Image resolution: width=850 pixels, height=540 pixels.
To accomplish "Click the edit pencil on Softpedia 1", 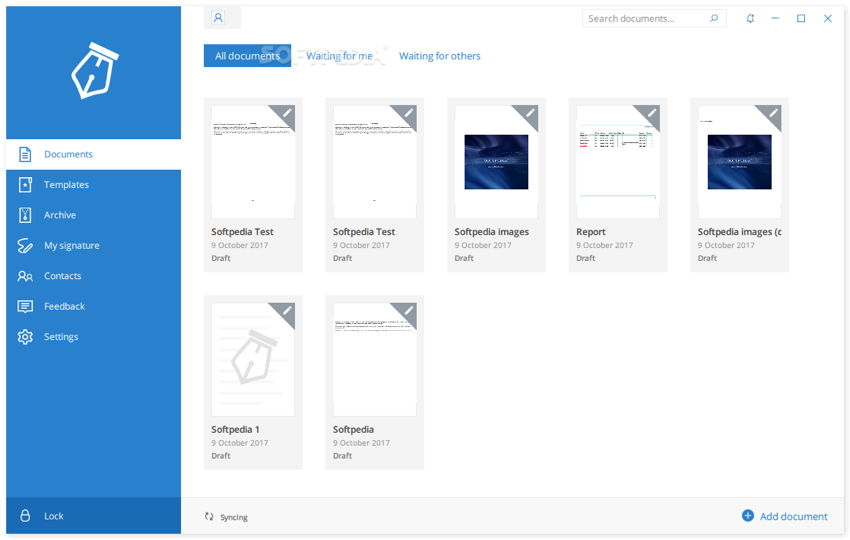I will pos(286,311).
